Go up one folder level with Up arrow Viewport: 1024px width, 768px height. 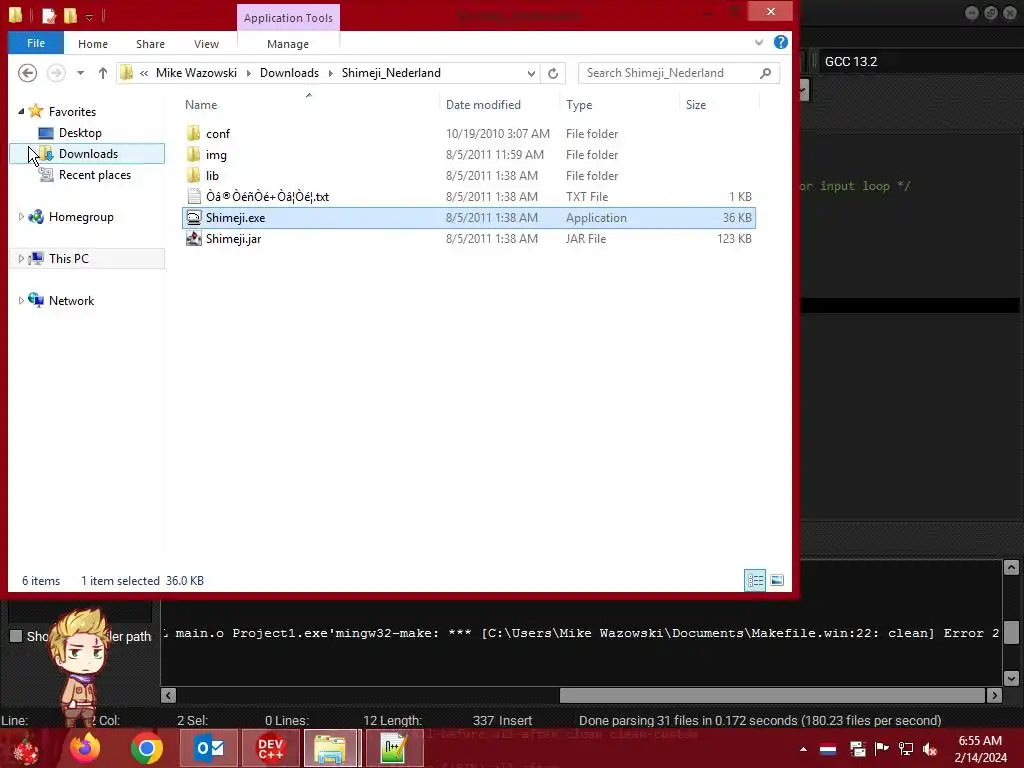(x=103, y=73)
